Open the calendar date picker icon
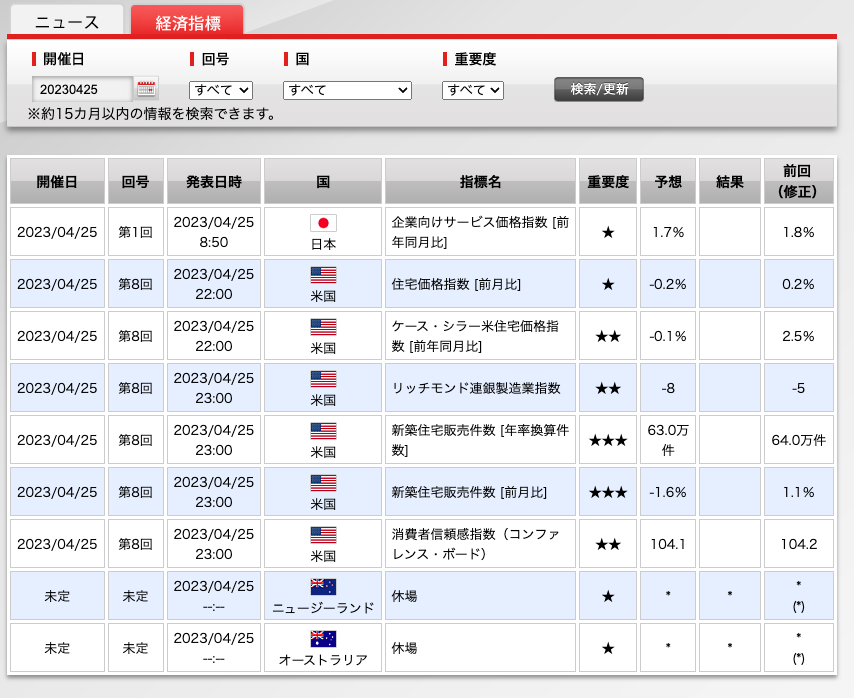This screenshot has width=854, height=698. click(147, 89)
